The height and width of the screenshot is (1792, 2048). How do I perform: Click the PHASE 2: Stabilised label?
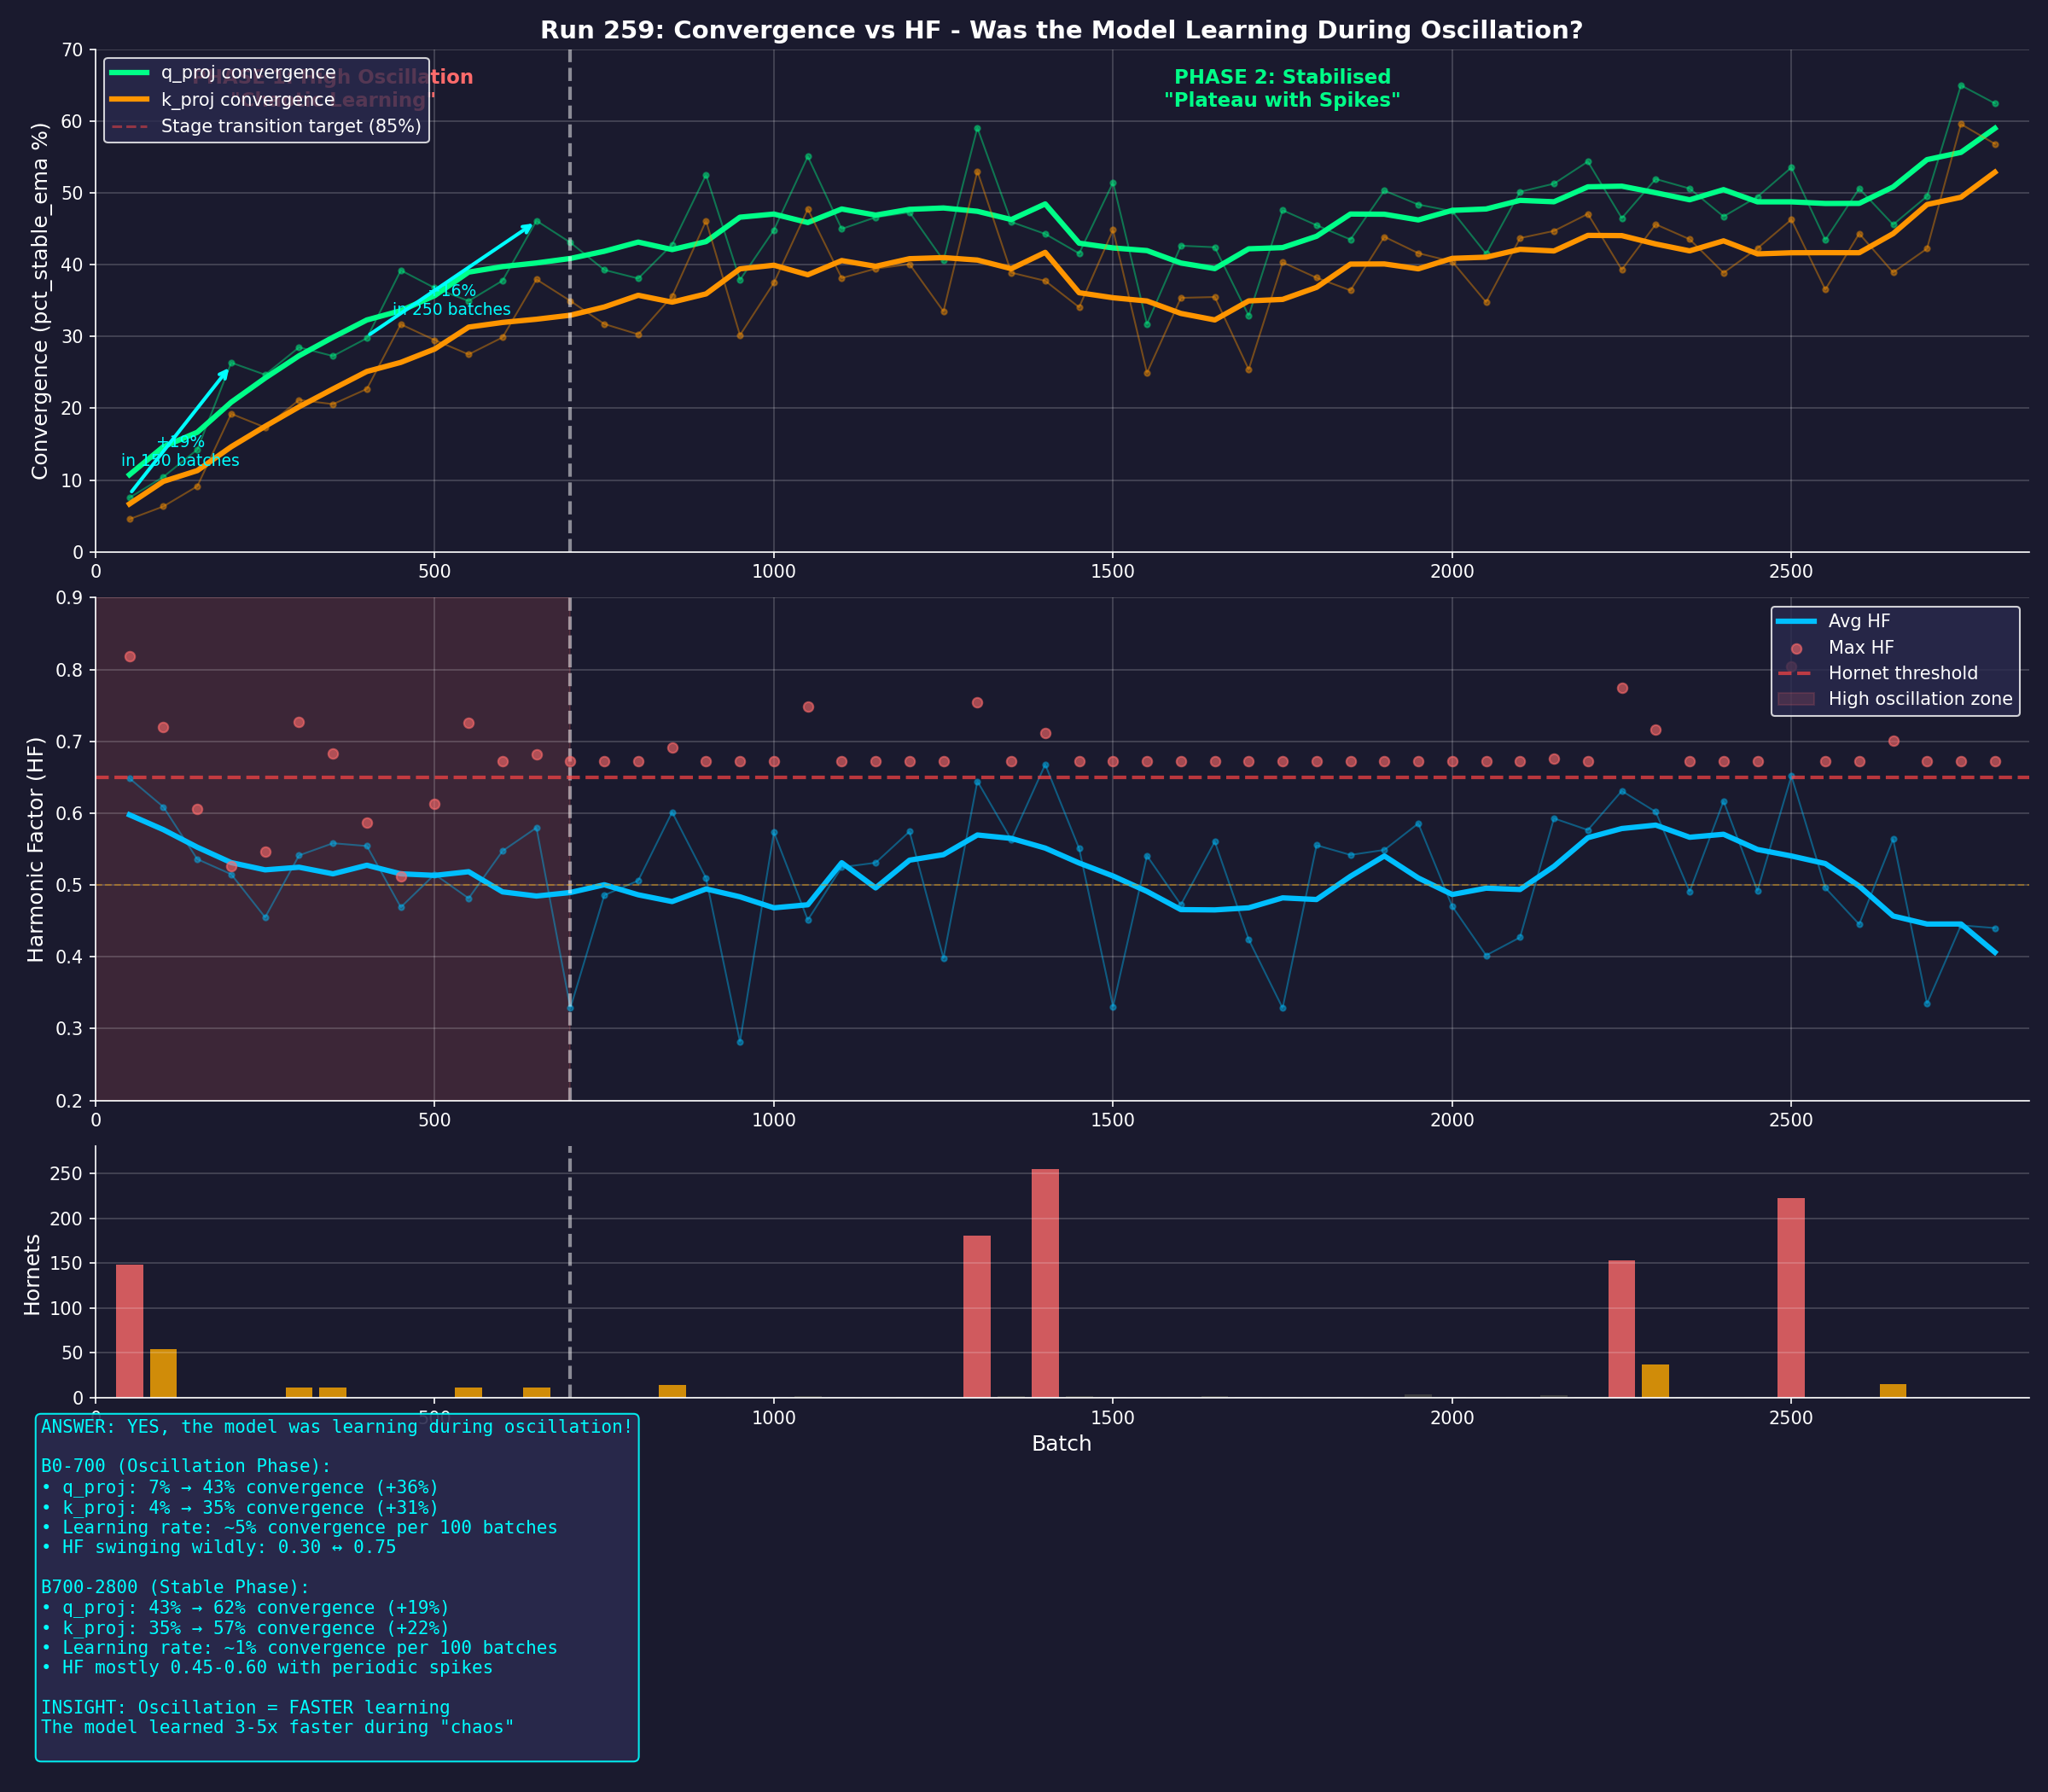tap(1283, 88)
